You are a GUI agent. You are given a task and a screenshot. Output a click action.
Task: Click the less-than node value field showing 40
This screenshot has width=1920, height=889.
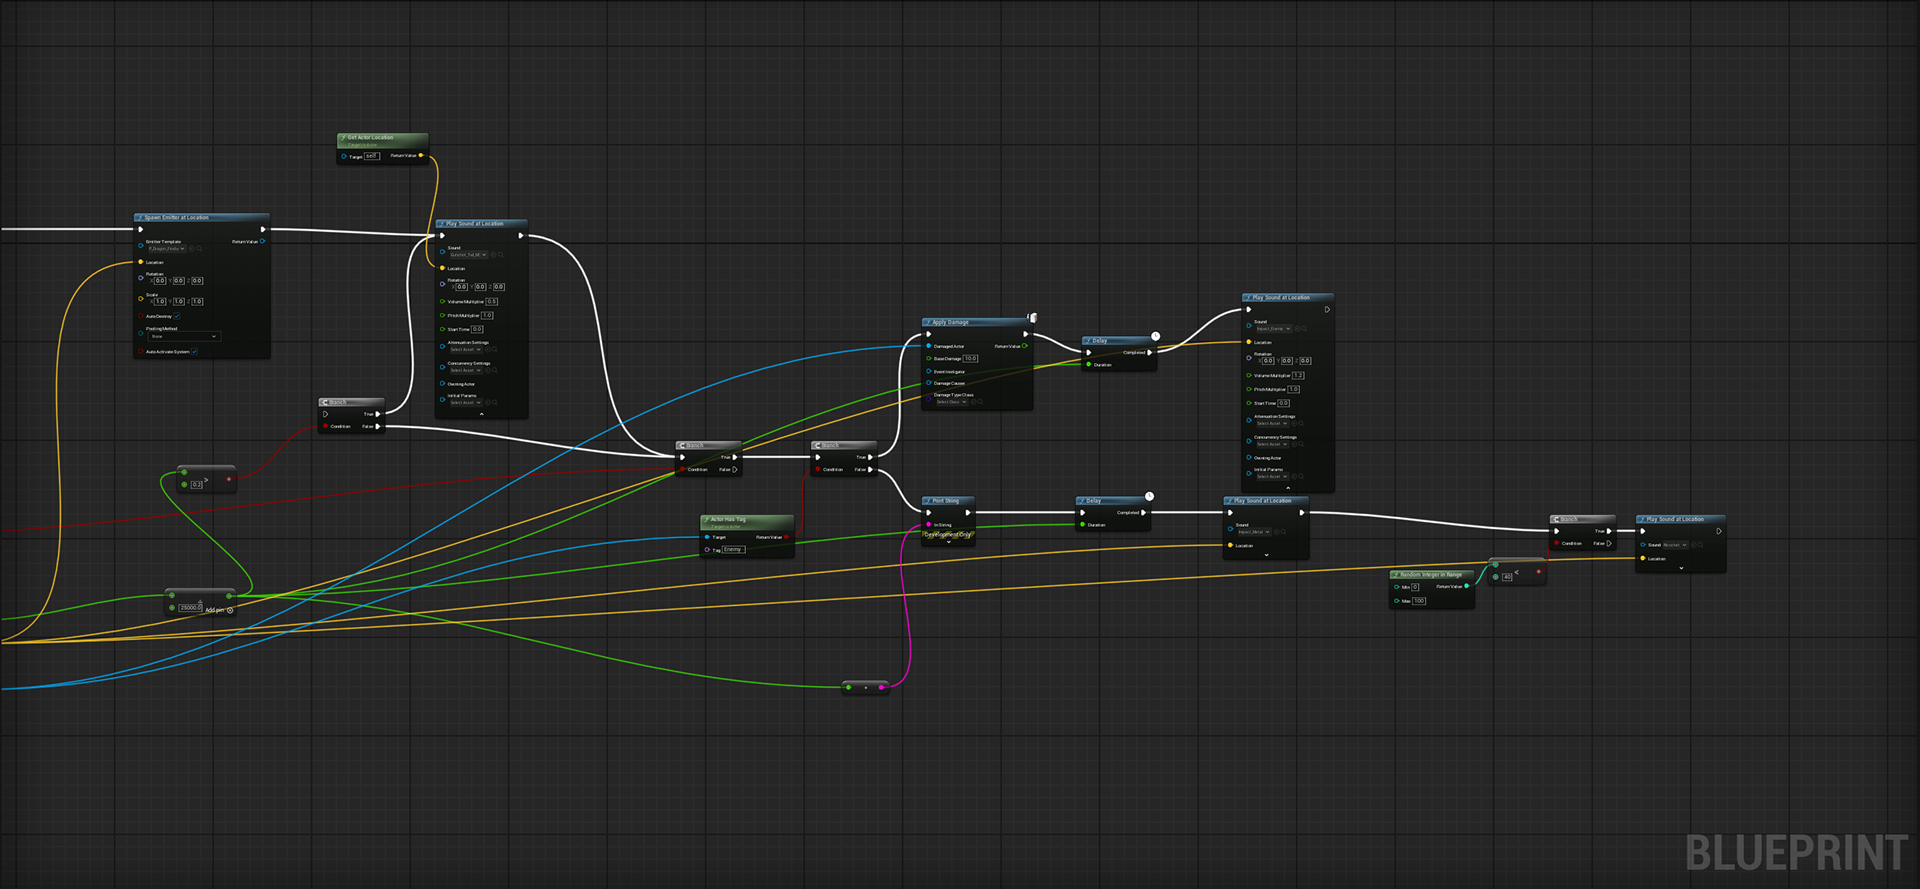click(x=1507, y=577)
